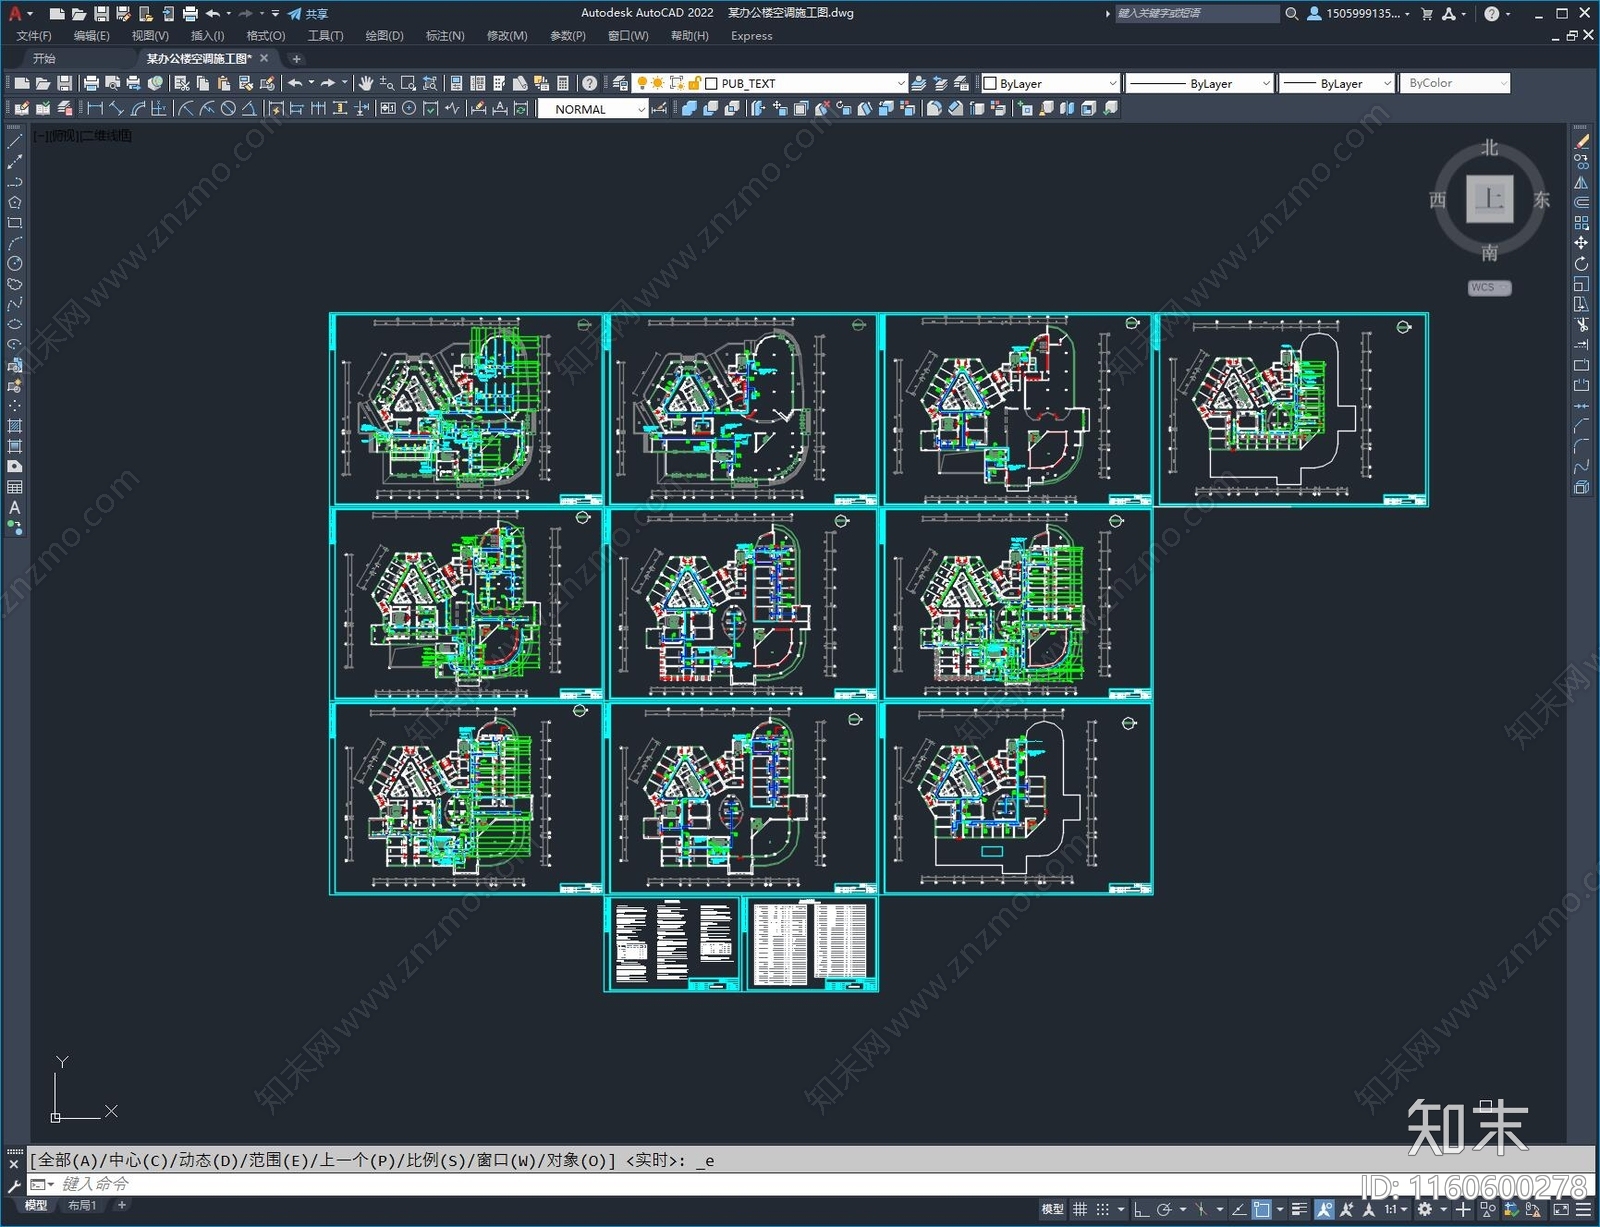The height and width of the screenshot is (1227, 1600).
Task: Select the Pan hand tool
Action: click(x=366, y=83)
